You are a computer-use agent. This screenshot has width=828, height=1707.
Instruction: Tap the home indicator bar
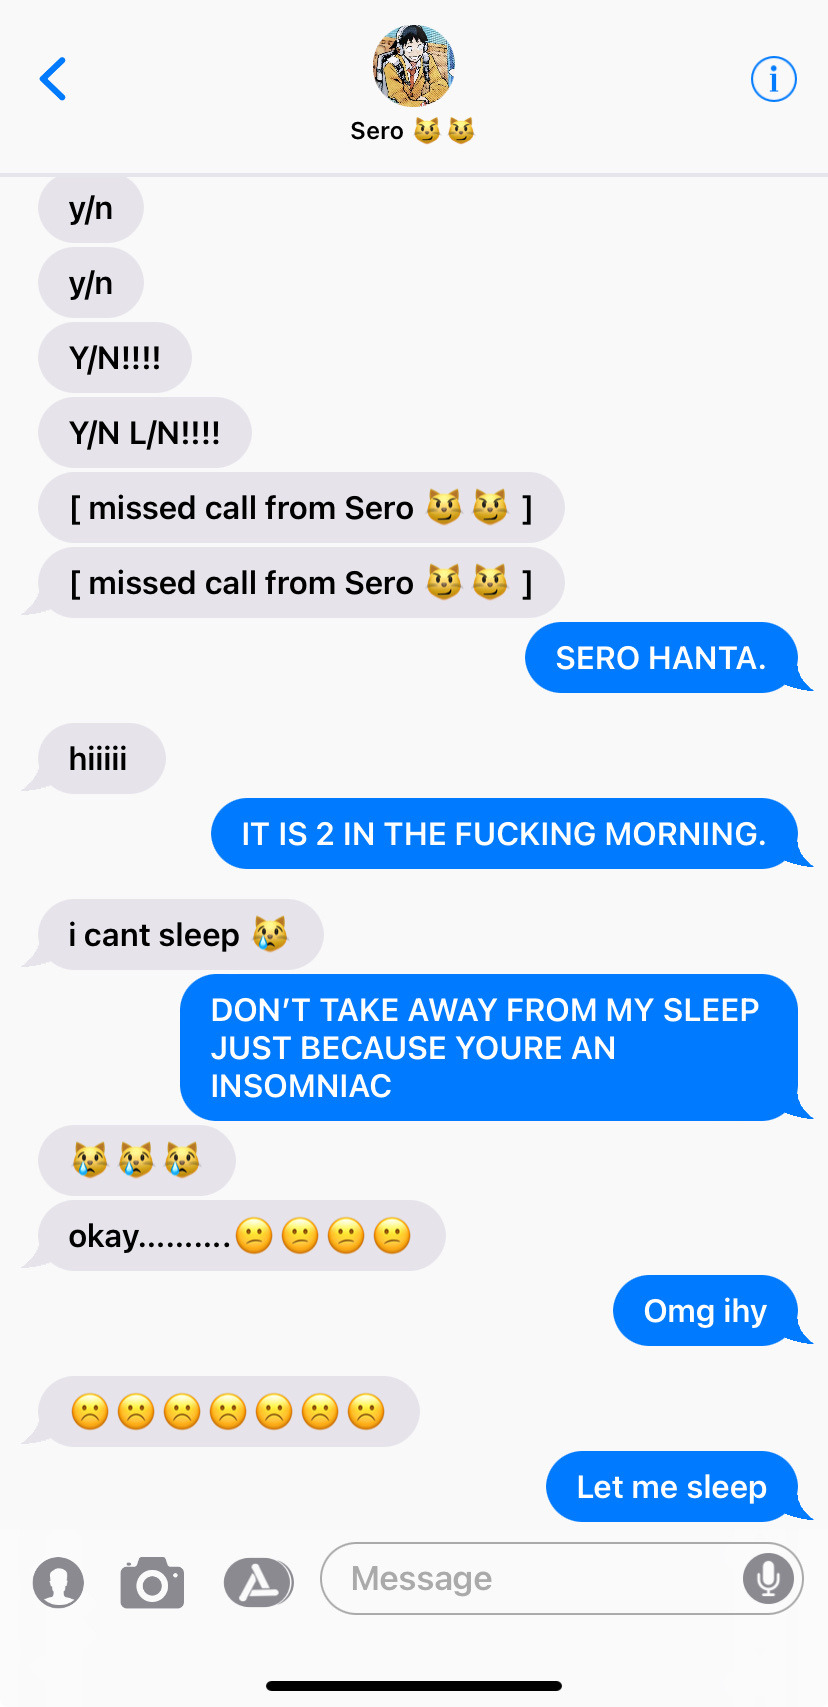414,1685
